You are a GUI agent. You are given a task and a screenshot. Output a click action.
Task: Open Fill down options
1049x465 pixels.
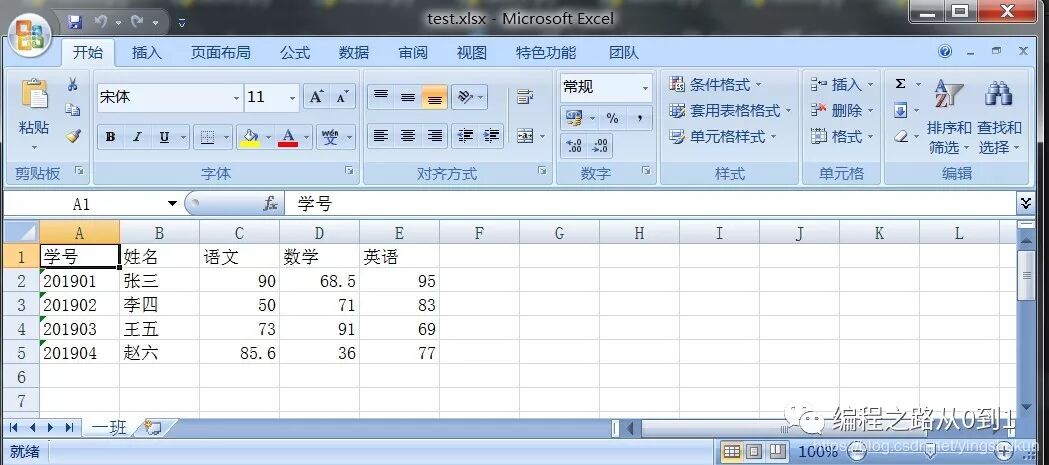[x=901, y=110]
